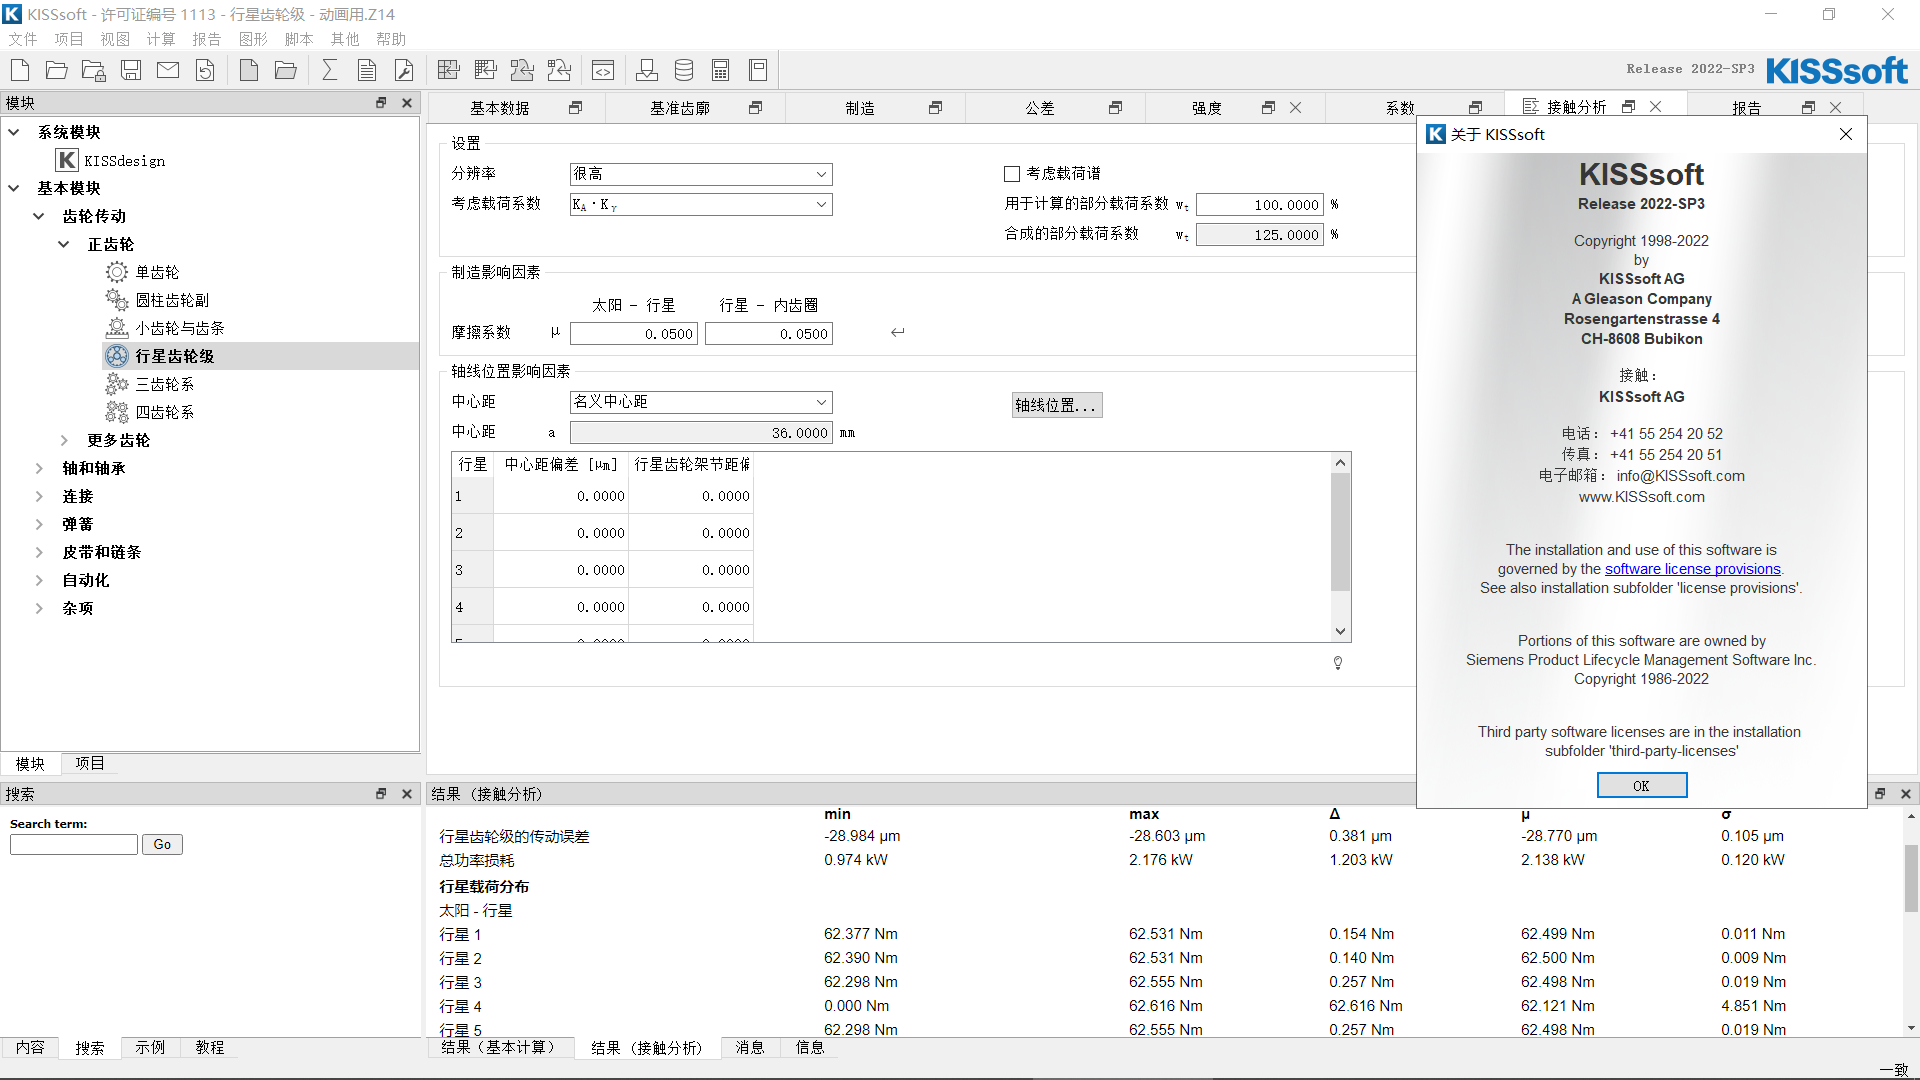Collapse the 齿轮传动 tree node
1920x1080 pixels.
(39, 216)
